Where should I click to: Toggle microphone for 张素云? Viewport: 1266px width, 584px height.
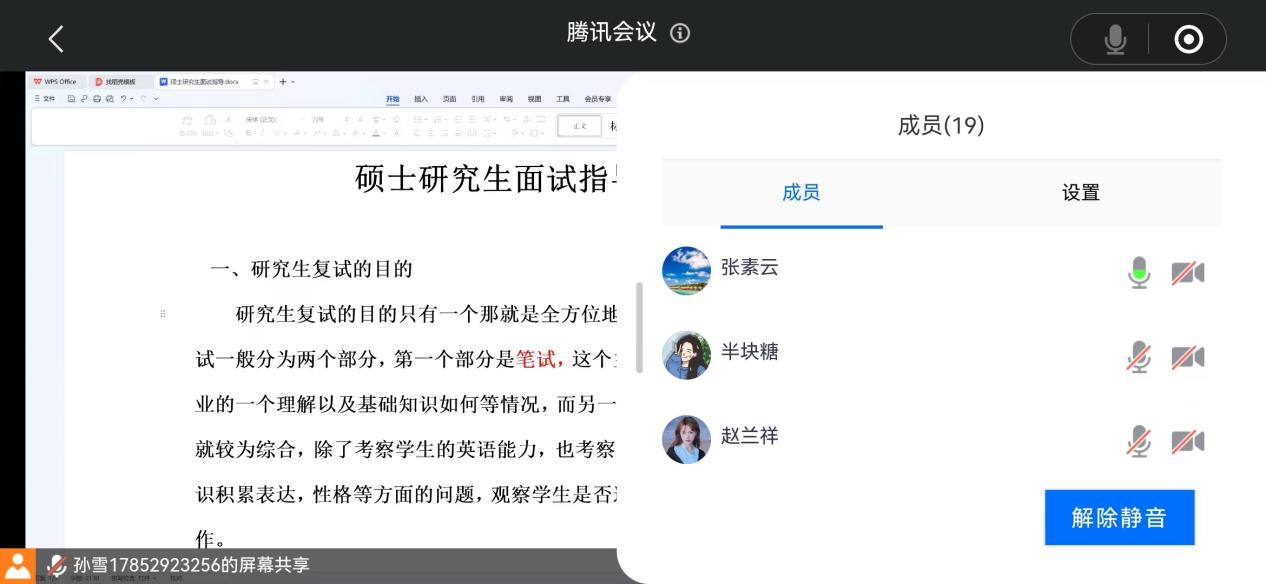pos(1139,273)
